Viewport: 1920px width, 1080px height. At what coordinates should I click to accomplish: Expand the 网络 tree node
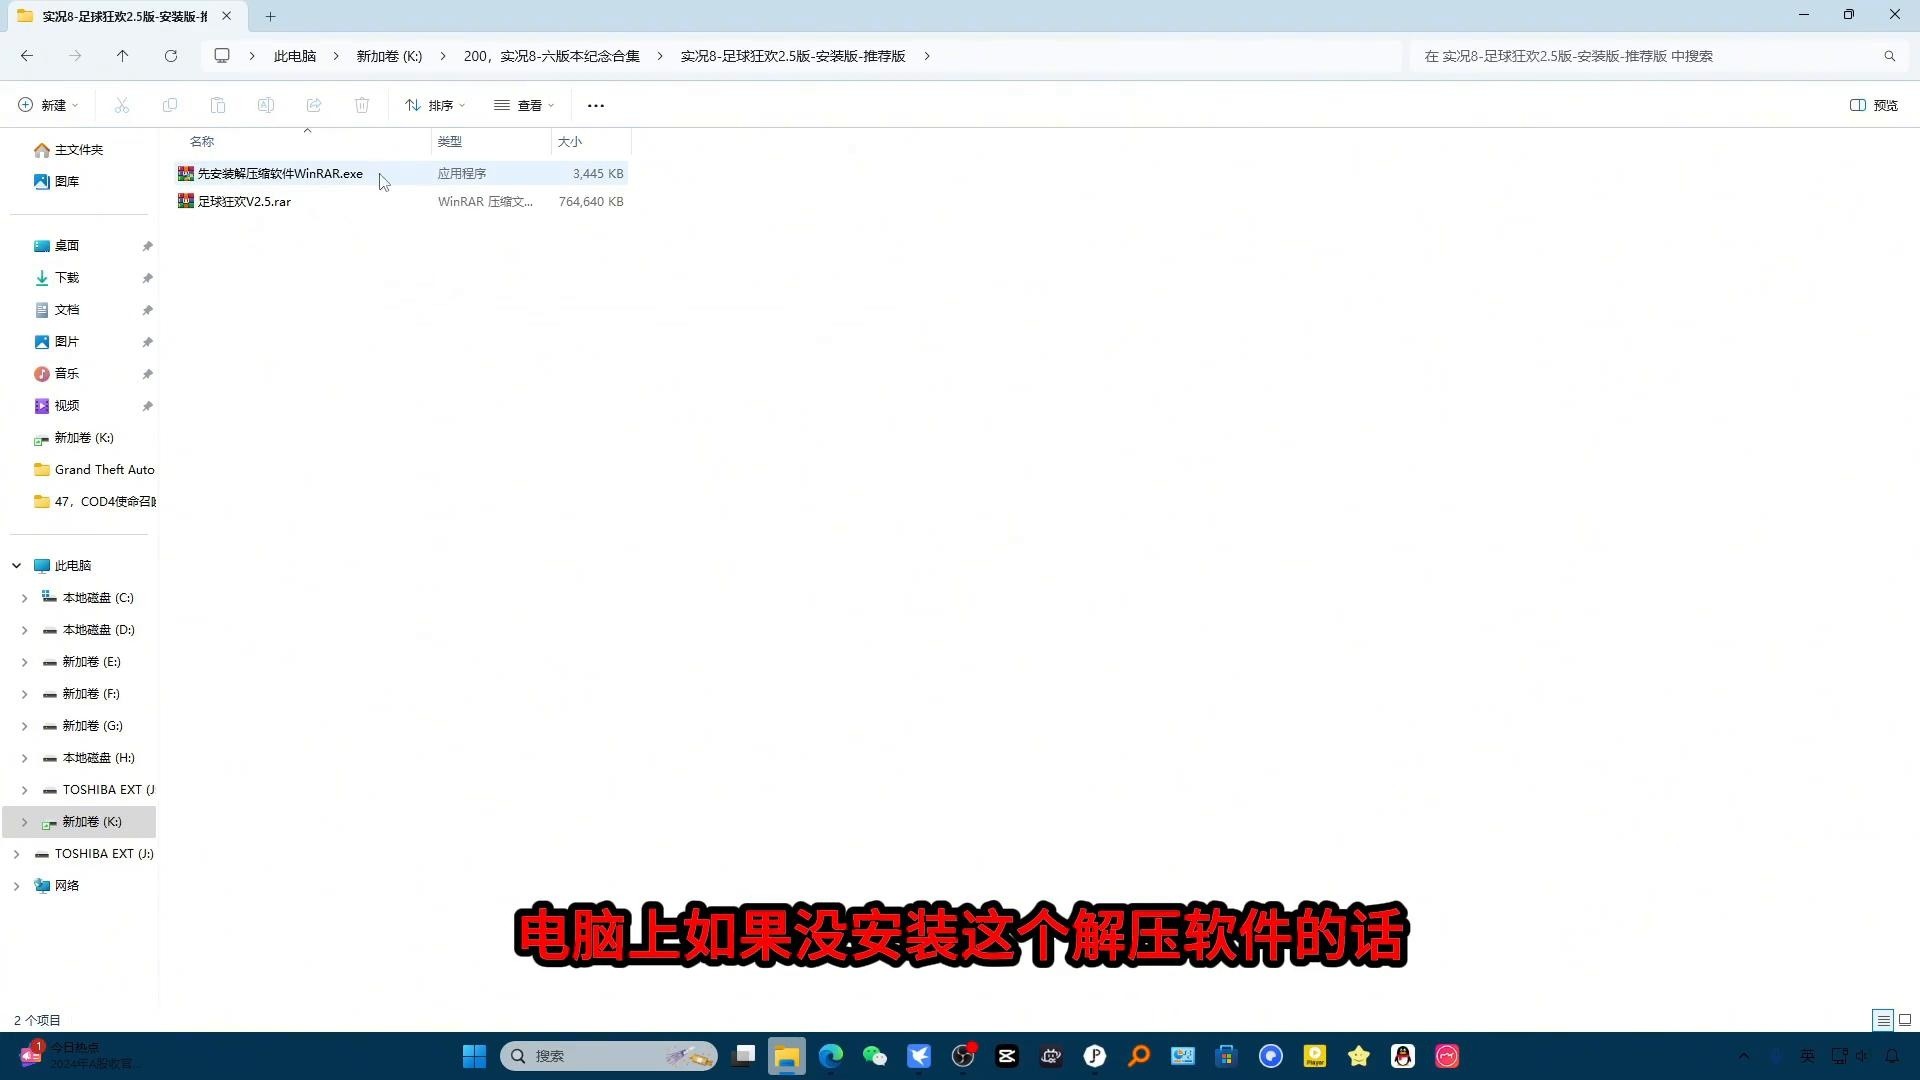click(x=16, y=885)
